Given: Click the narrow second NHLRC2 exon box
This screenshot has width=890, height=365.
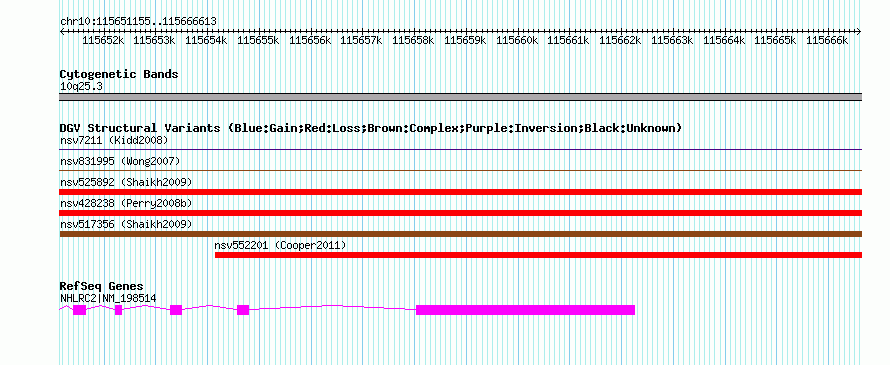Looking at the screenshot, I should pos(119,309).
